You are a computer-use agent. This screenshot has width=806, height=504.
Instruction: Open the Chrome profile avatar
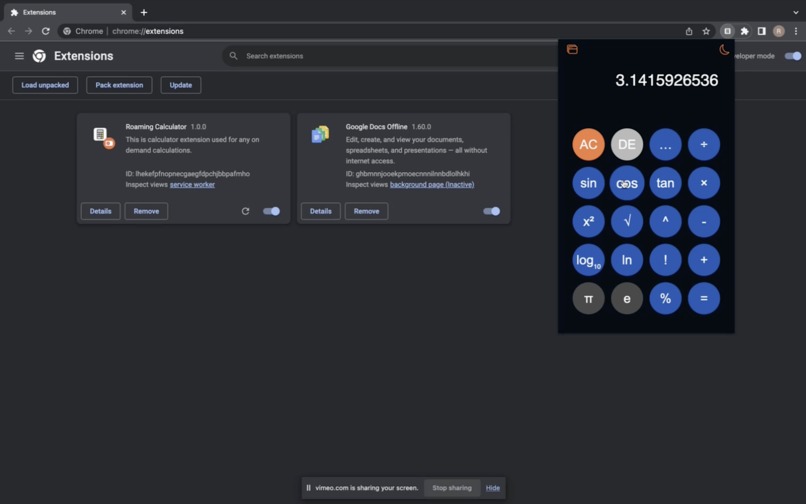pyautogui.click(x=779, y=31)
